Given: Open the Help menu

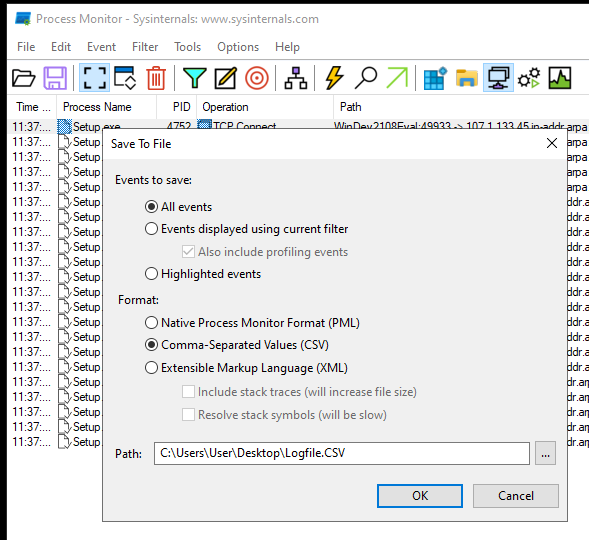Looking at the screenshot, I should point(287,47).
